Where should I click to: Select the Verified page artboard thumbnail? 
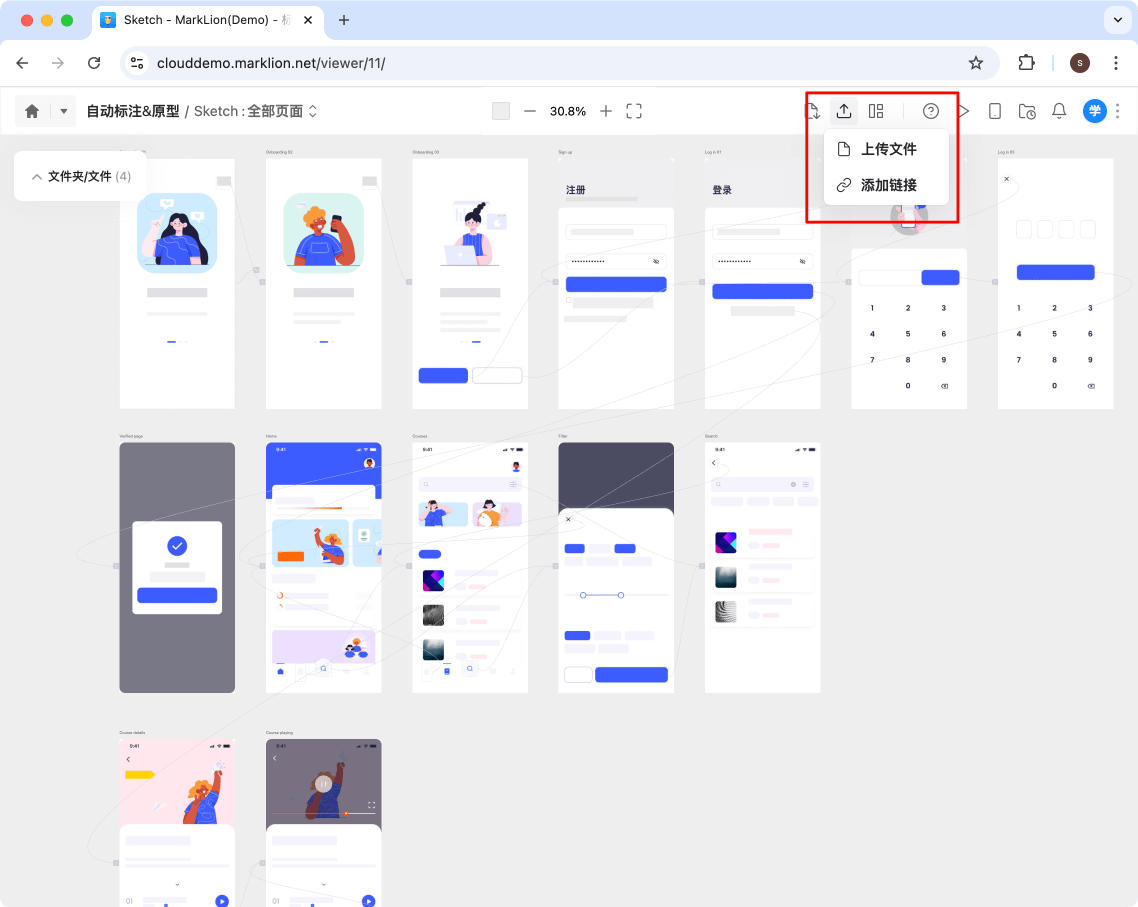click(177, 567)
